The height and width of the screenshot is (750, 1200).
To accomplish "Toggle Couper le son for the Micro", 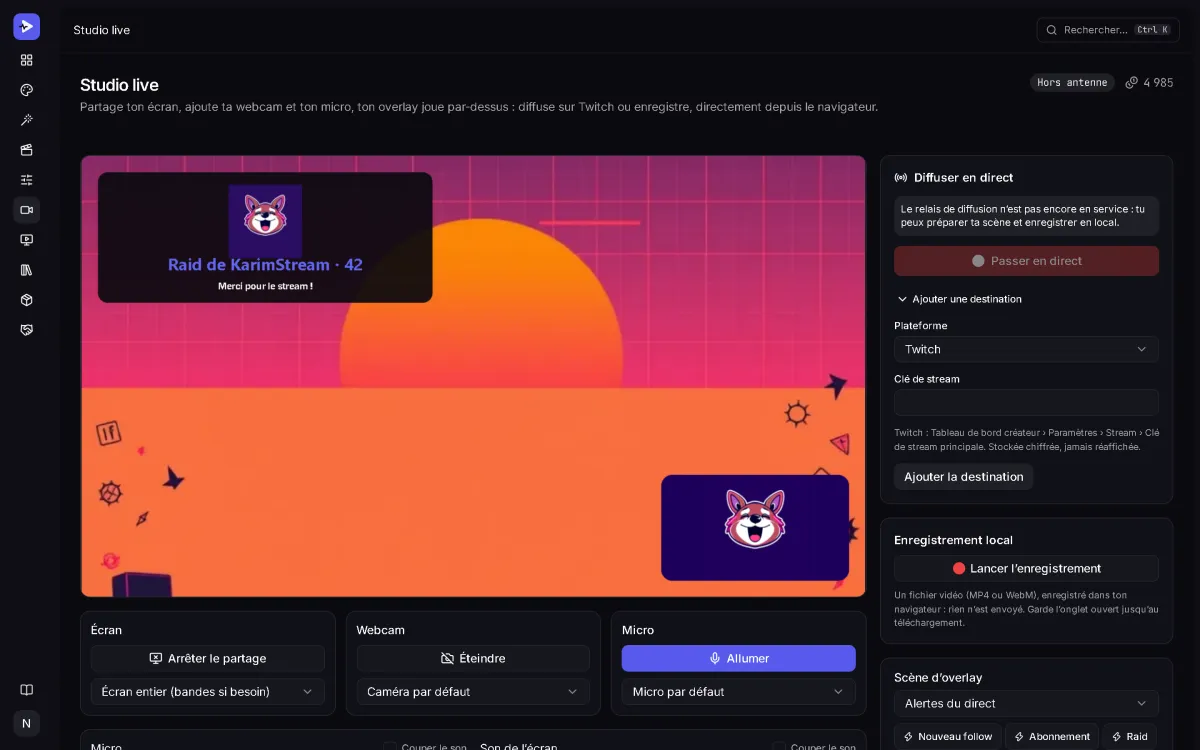I will [390, 747].
